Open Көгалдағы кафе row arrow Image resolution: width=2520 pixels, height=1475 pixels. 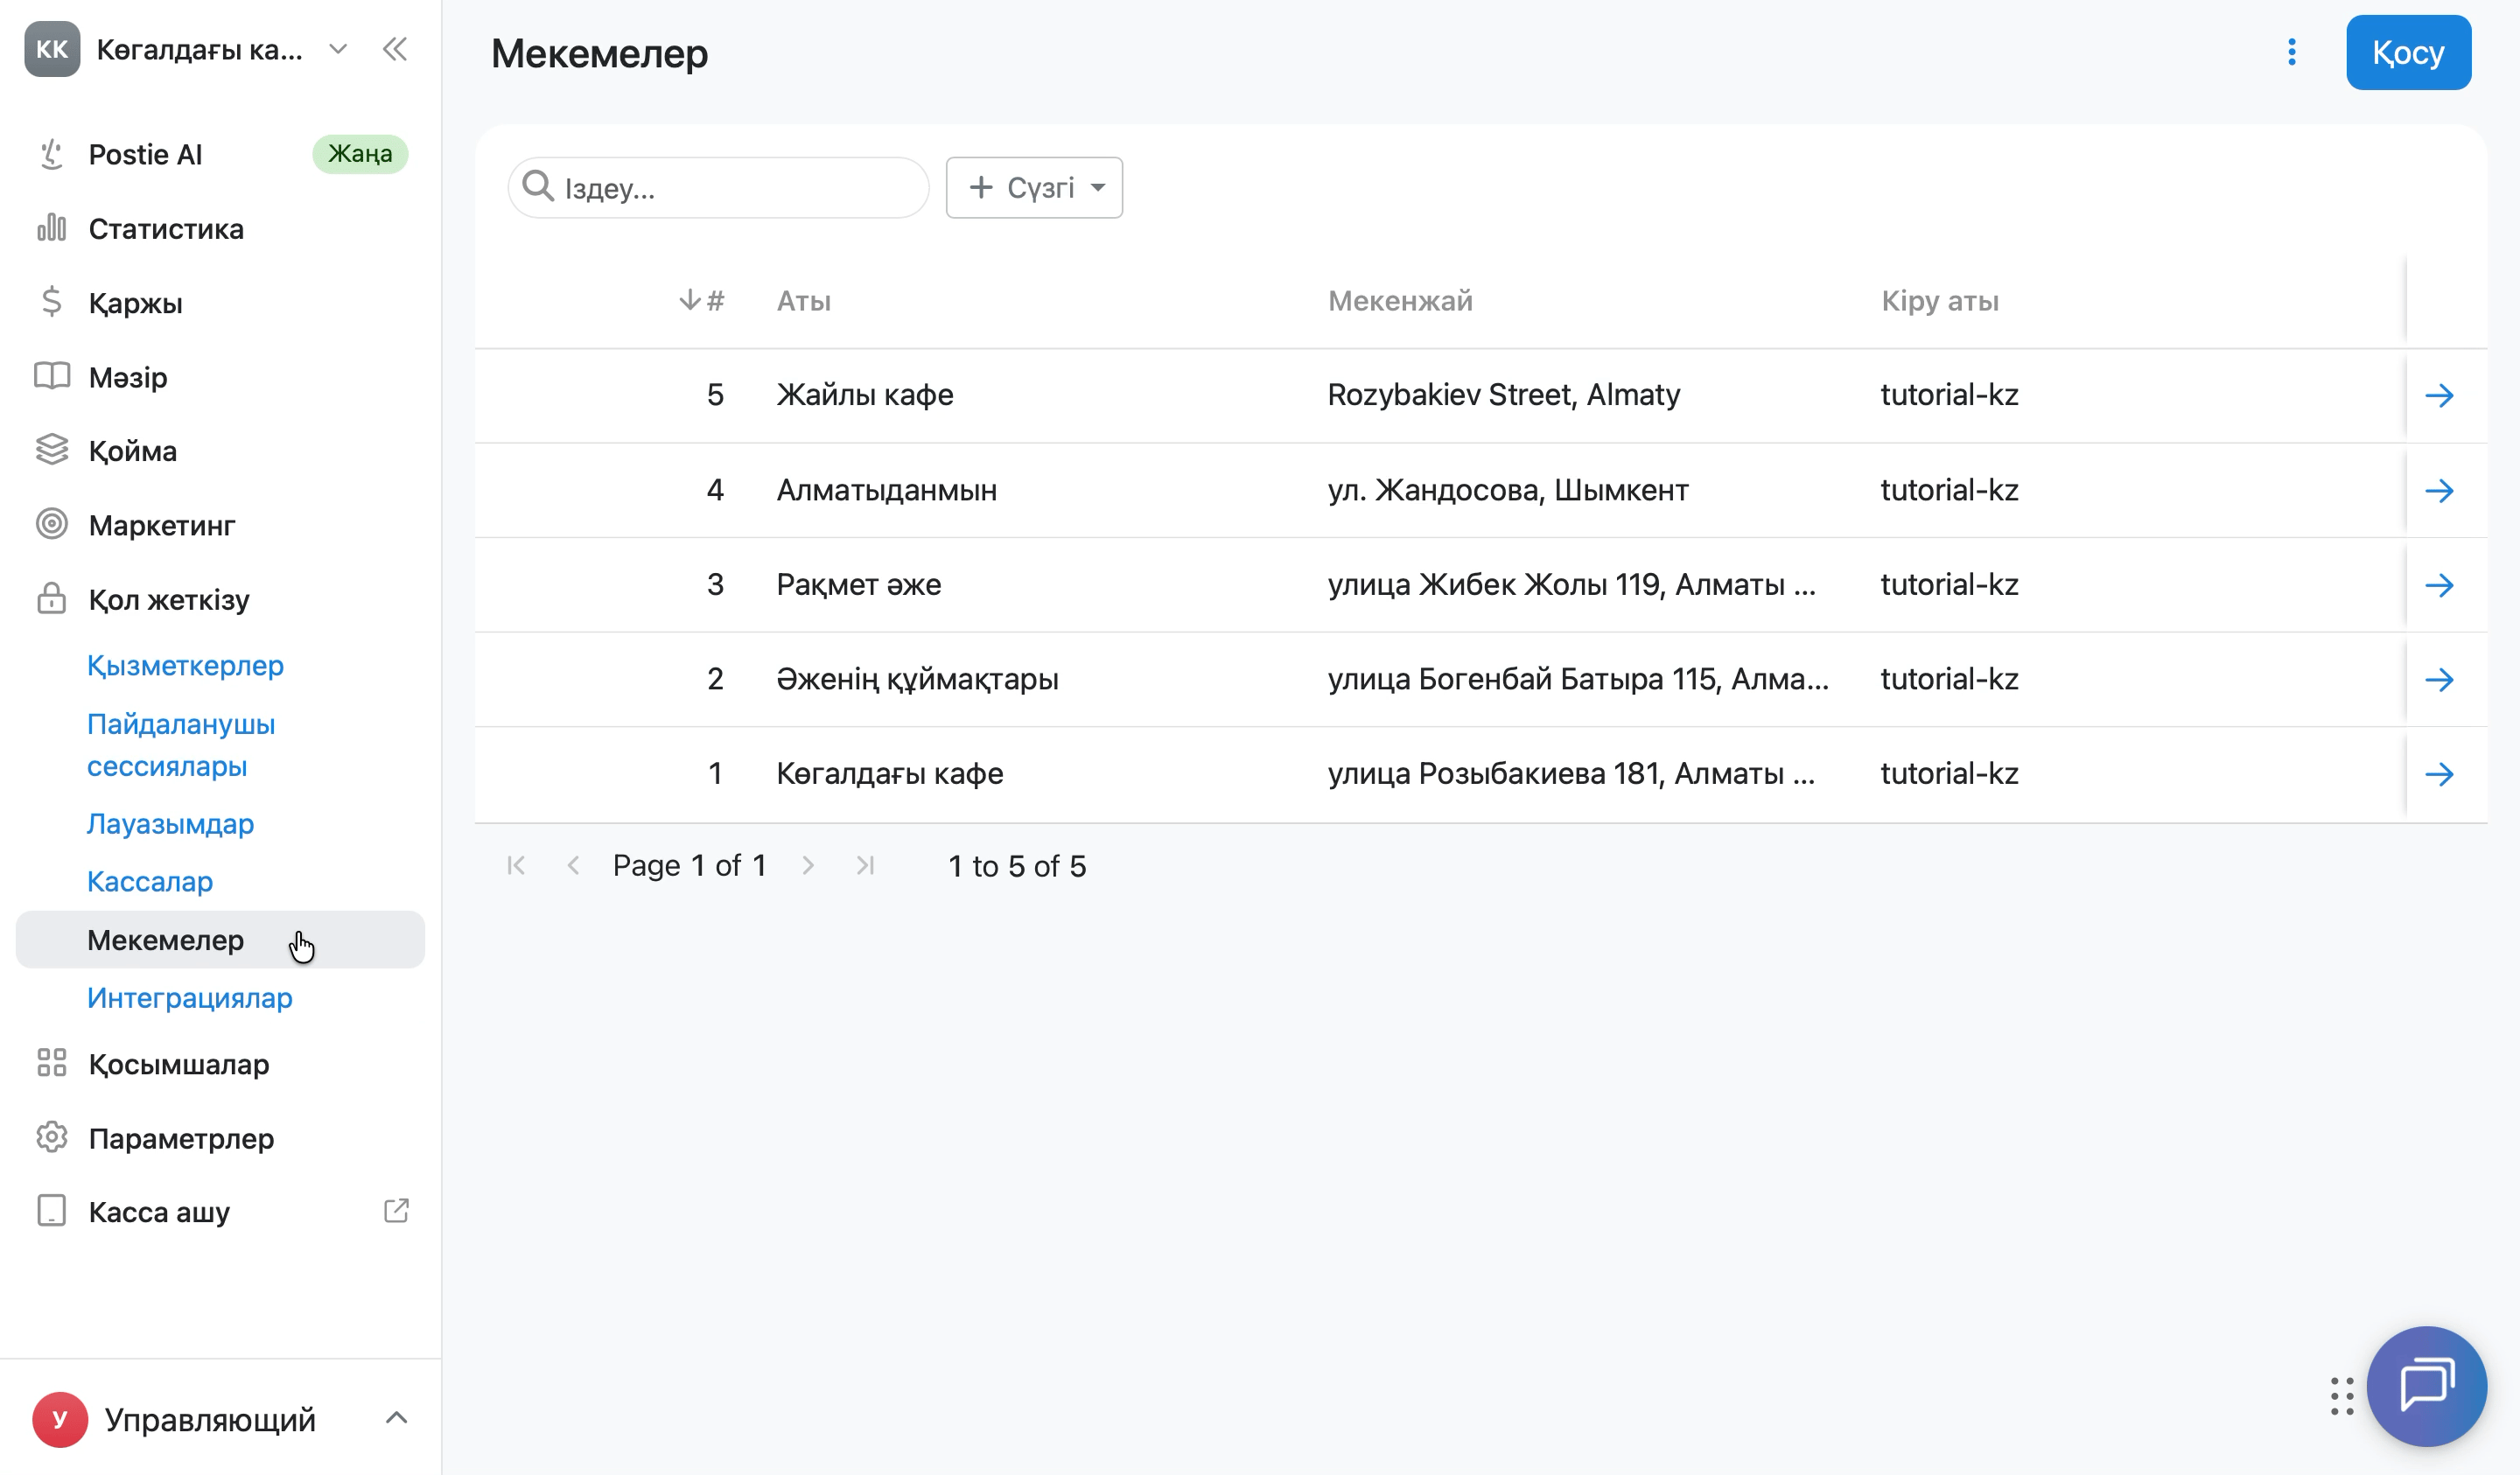coord(2440,774)
